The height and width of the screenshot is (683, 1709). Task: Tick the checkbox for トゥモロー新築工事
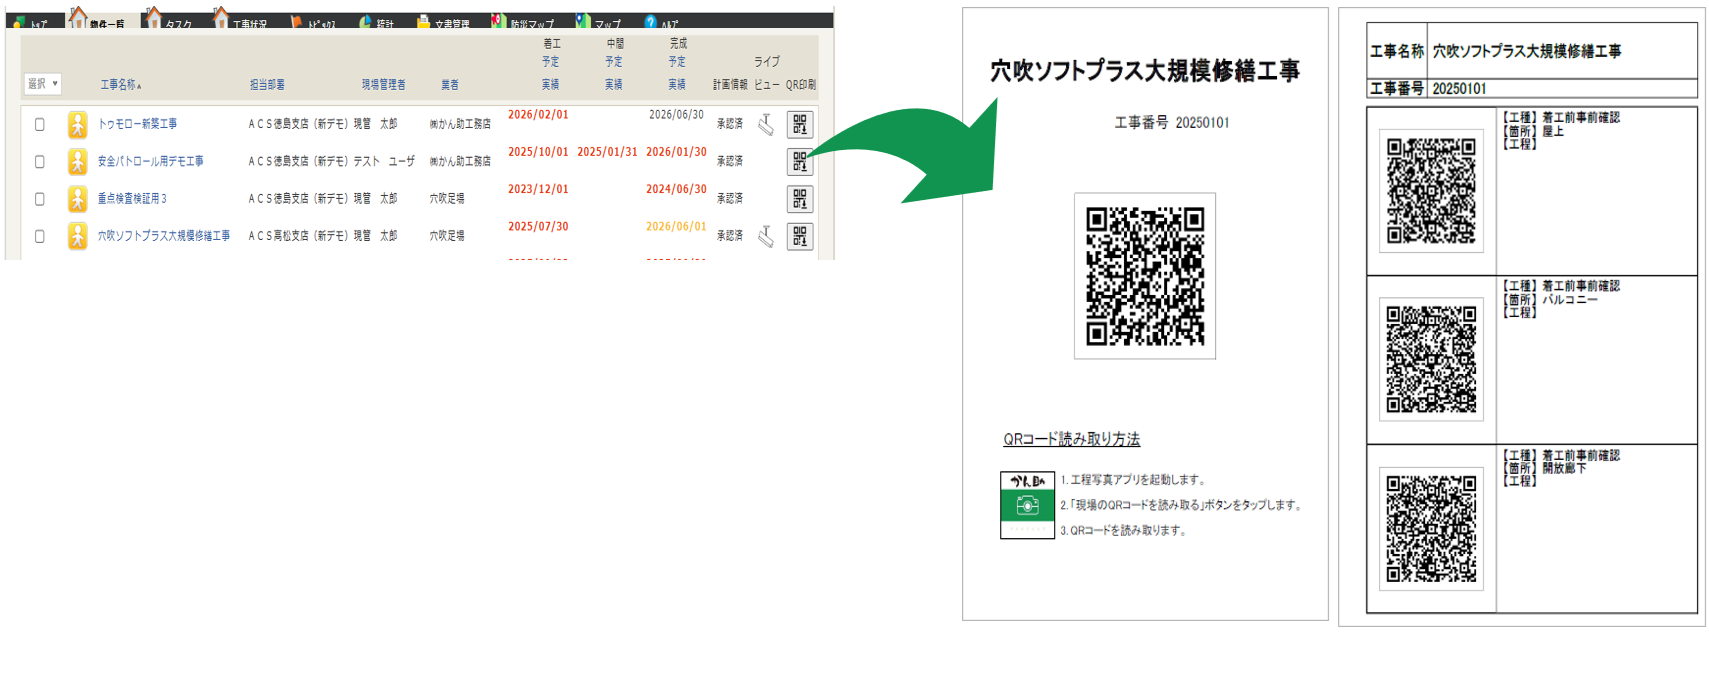pos(40,124)
